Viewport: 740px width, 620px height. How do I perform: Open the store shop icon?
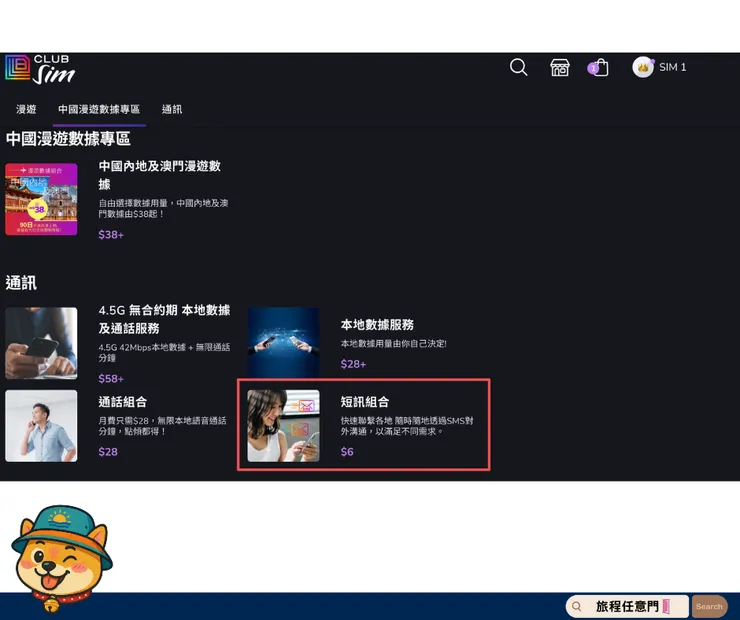tap(560, 67)
